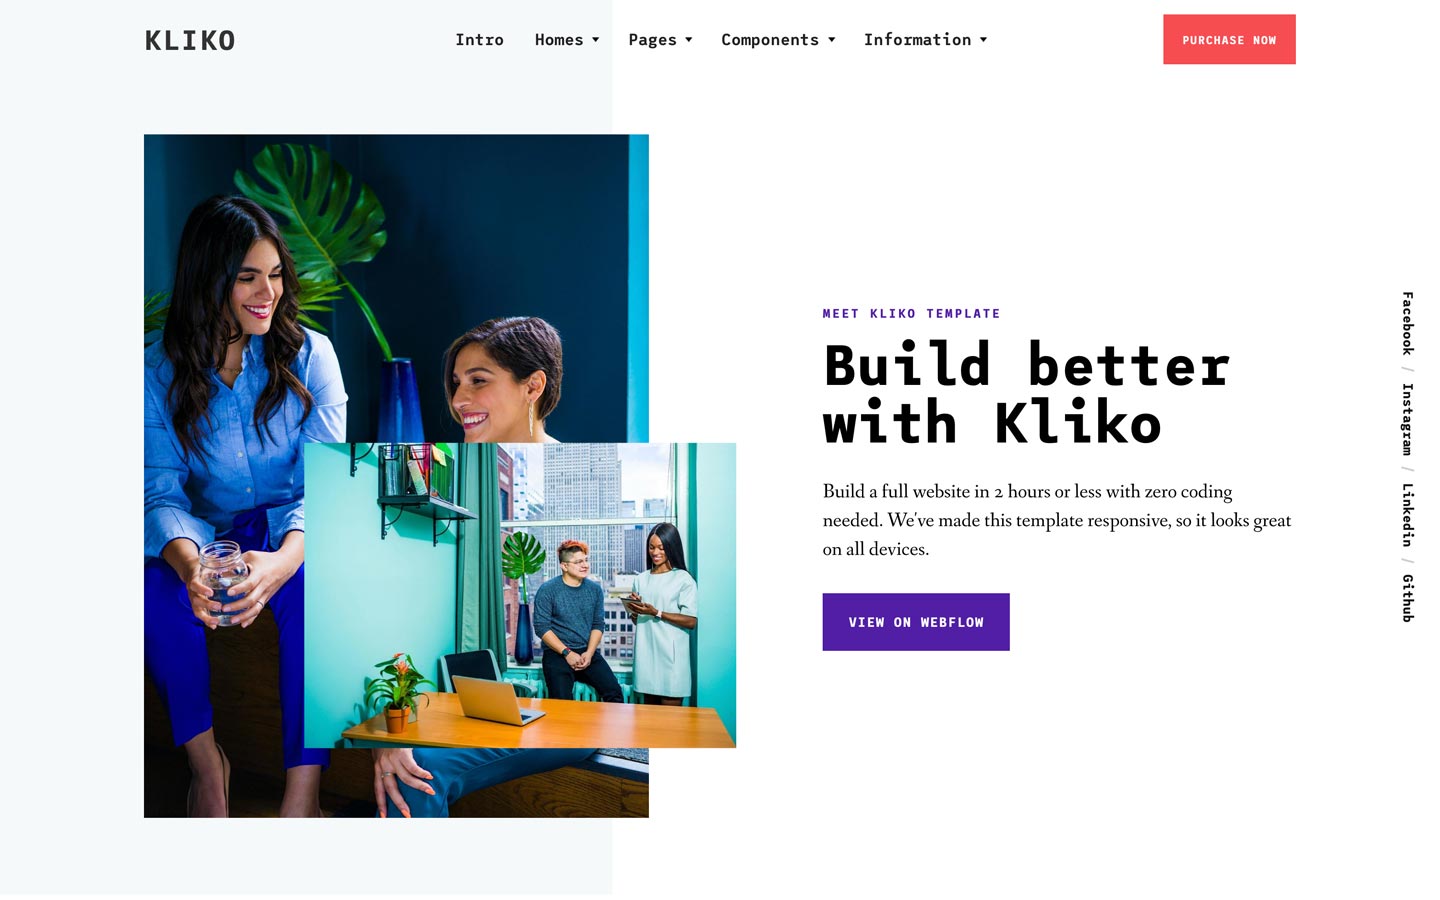Open the Pages menu label
Image resolution: width=1440 pixels, height=900 pixels.
(x=652, y=40)
